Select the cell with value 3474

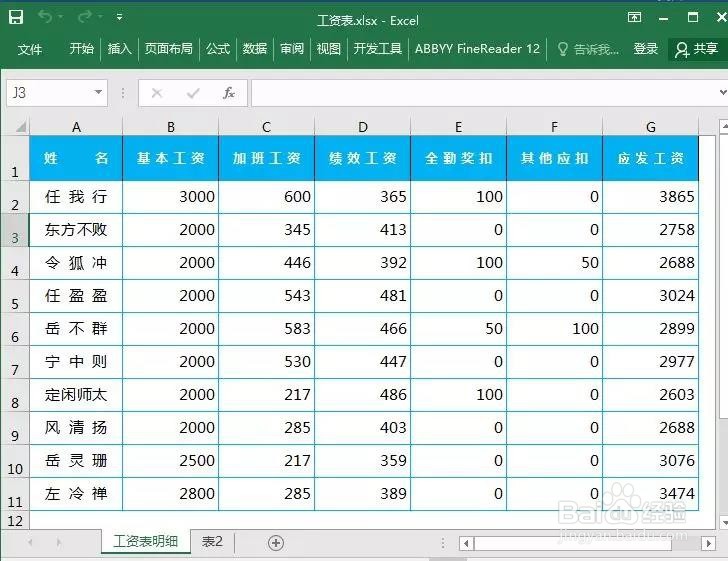(x=650, y=494)
